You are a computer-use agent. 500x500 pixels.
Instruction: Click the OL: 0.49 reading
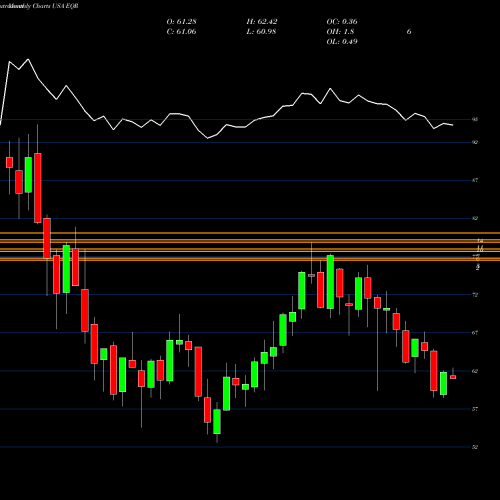pos(342,42)
